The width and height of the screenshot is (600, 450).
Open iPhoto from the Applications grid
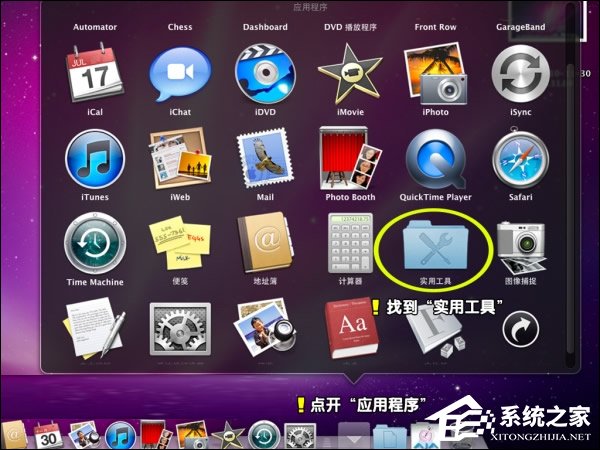(x=435, y=73)
